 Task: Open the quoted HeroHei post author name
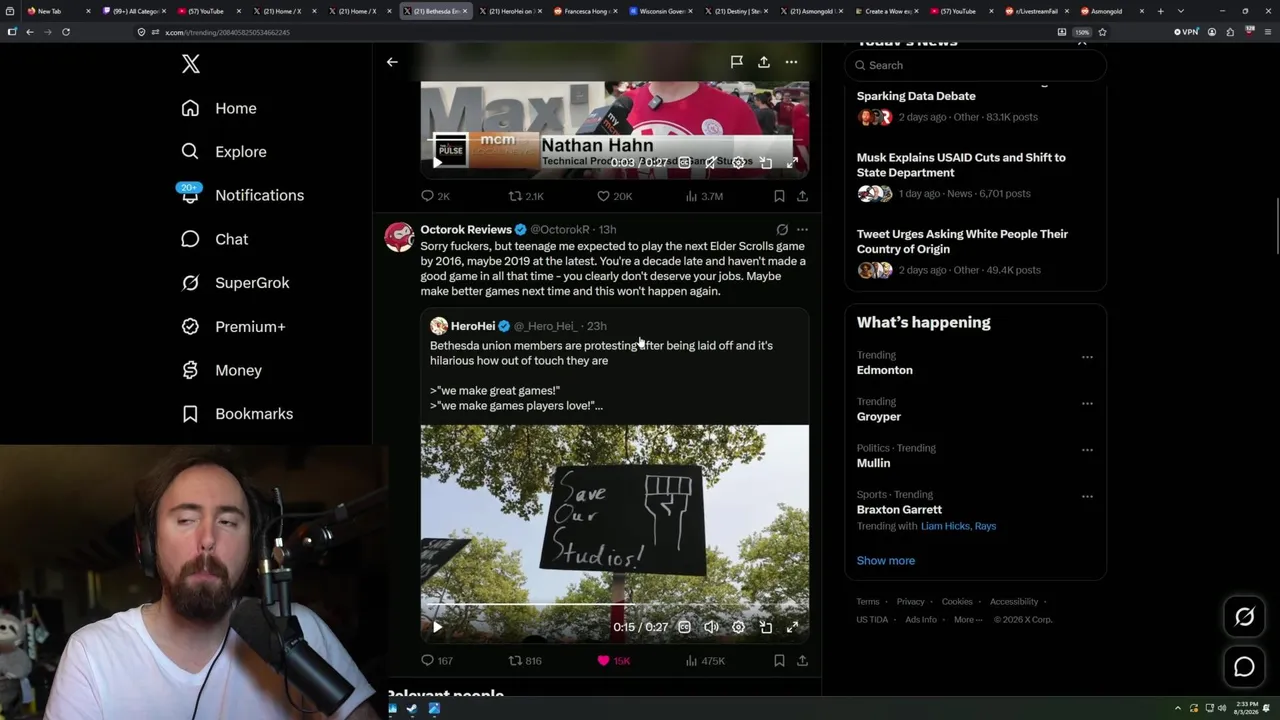tap(473, 326)
